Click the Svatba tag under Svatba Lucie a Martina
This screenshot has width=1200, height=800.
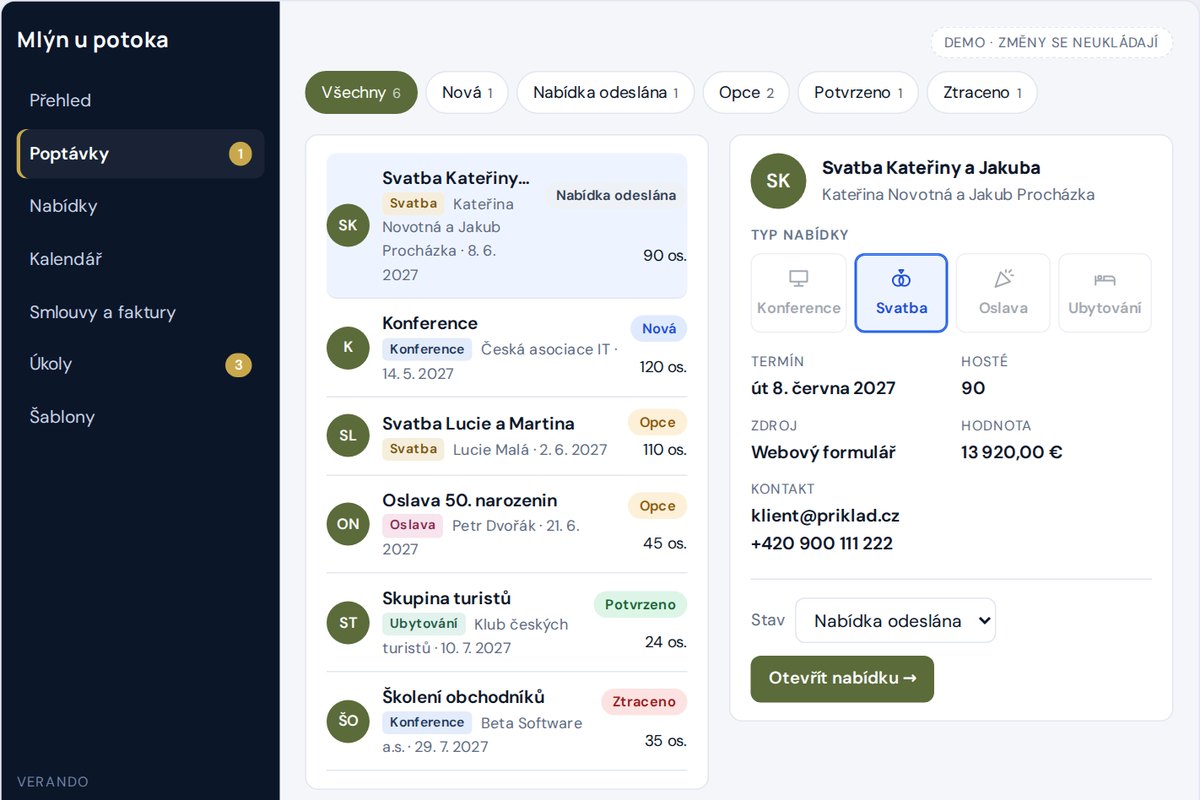click(x=413, y=449)
